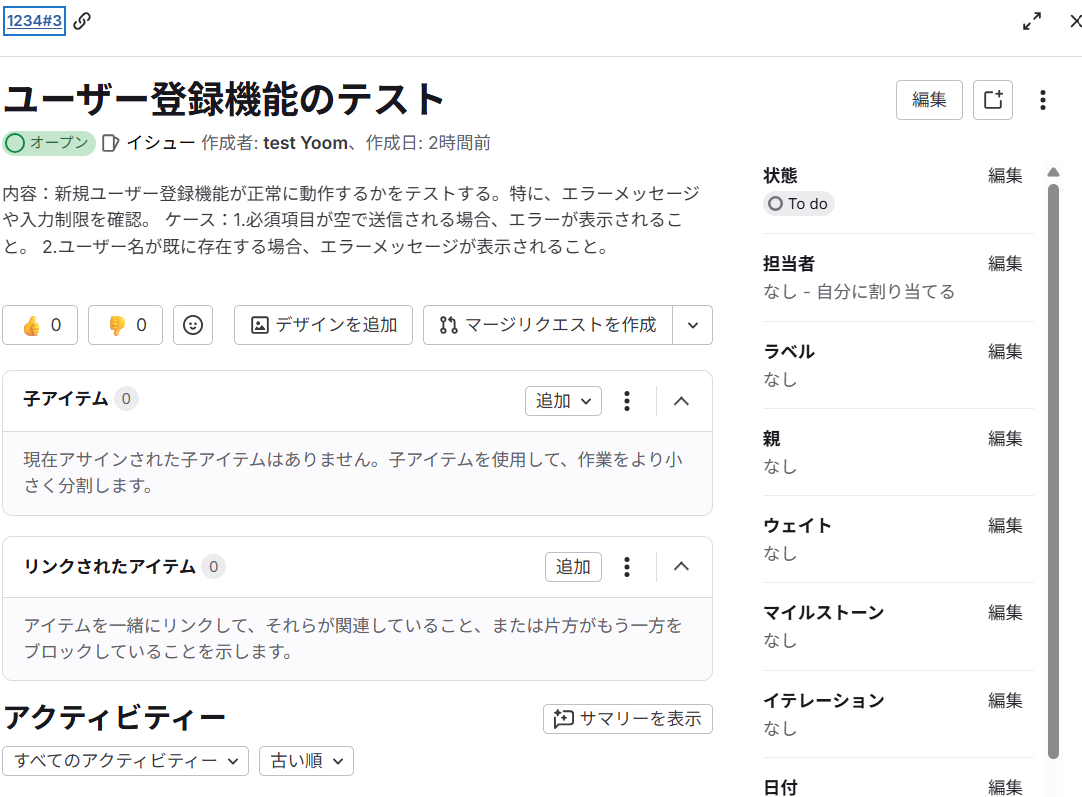Edit the ウェイト field

click(x=1005, y=526)
